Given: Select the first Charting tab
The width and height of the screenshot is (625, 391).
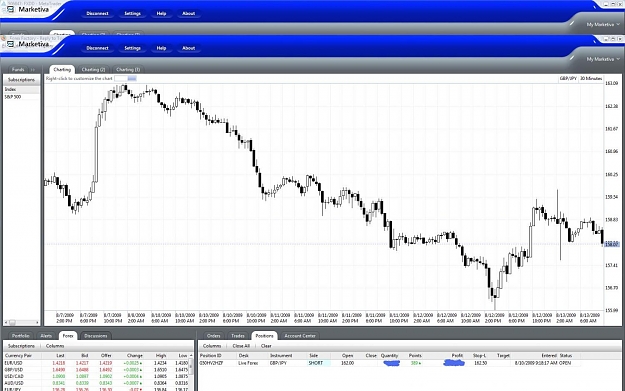Looking at the screenshot, I should 62,70.
